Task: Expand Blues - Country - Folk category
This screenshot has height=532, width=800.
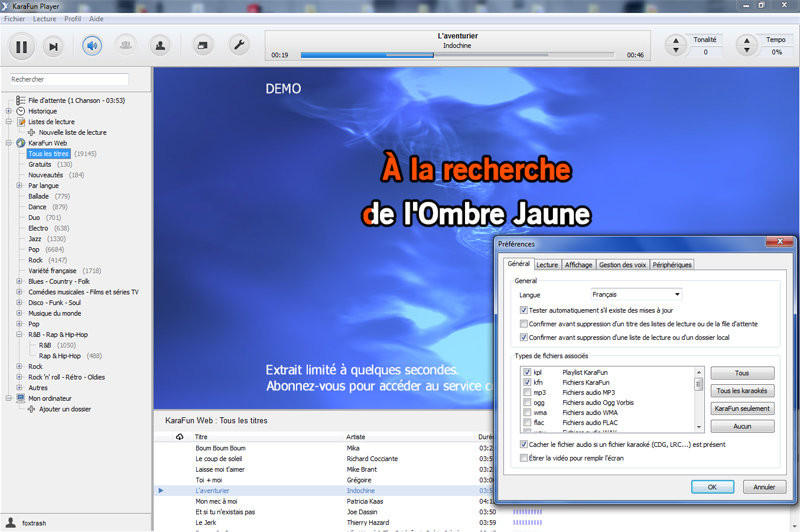Action: click(19, 281)
